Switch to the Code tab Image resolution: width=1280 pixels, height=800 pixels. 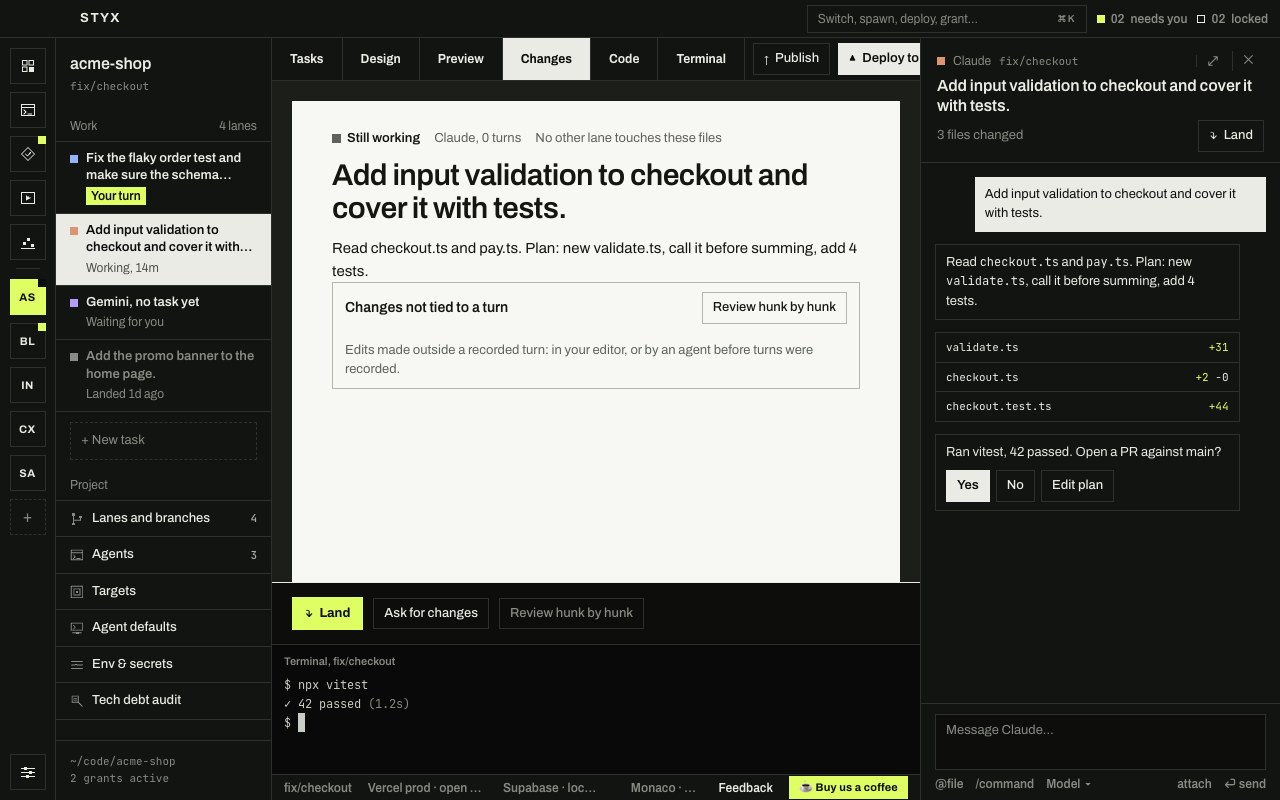624,59
